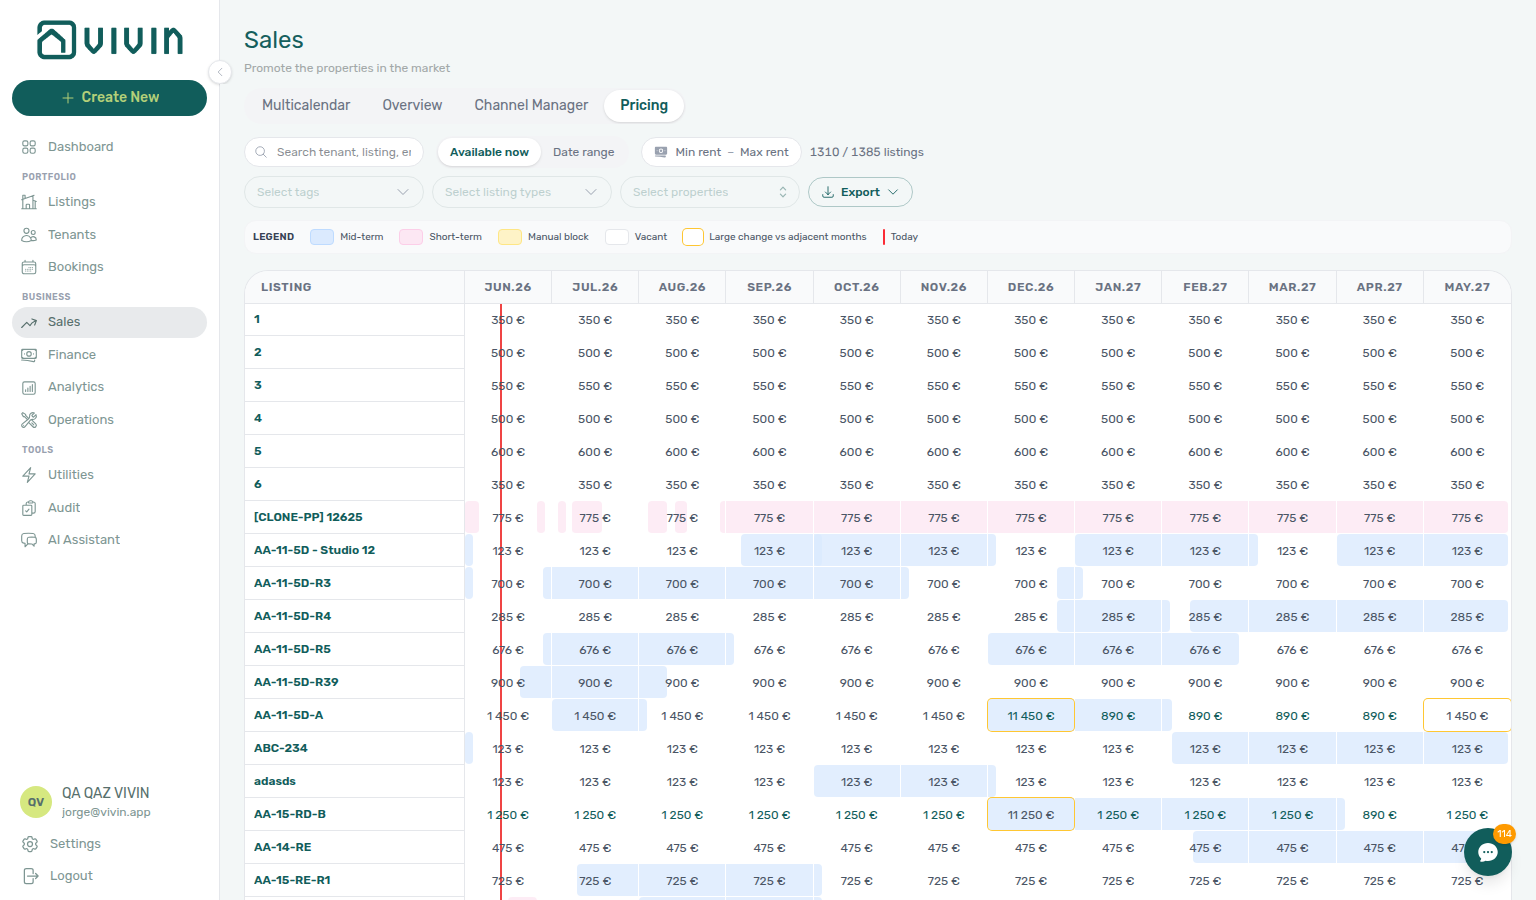Image resolution: width=1536 pixels, height=900 pixels.
Task: Click the VIVIN logo
Action: pos(110,40)
